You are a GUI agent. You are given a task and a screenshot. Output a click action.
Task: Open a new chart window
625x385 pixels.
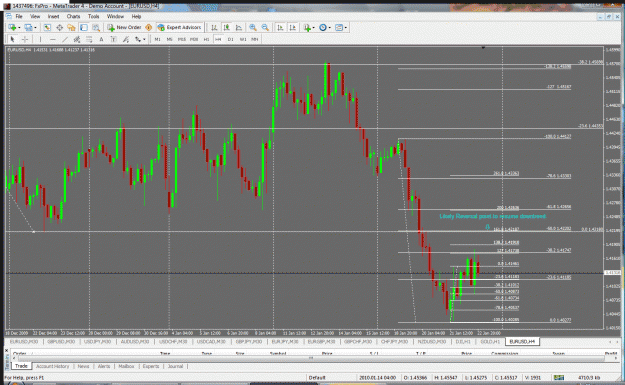[x=12, y=28]
